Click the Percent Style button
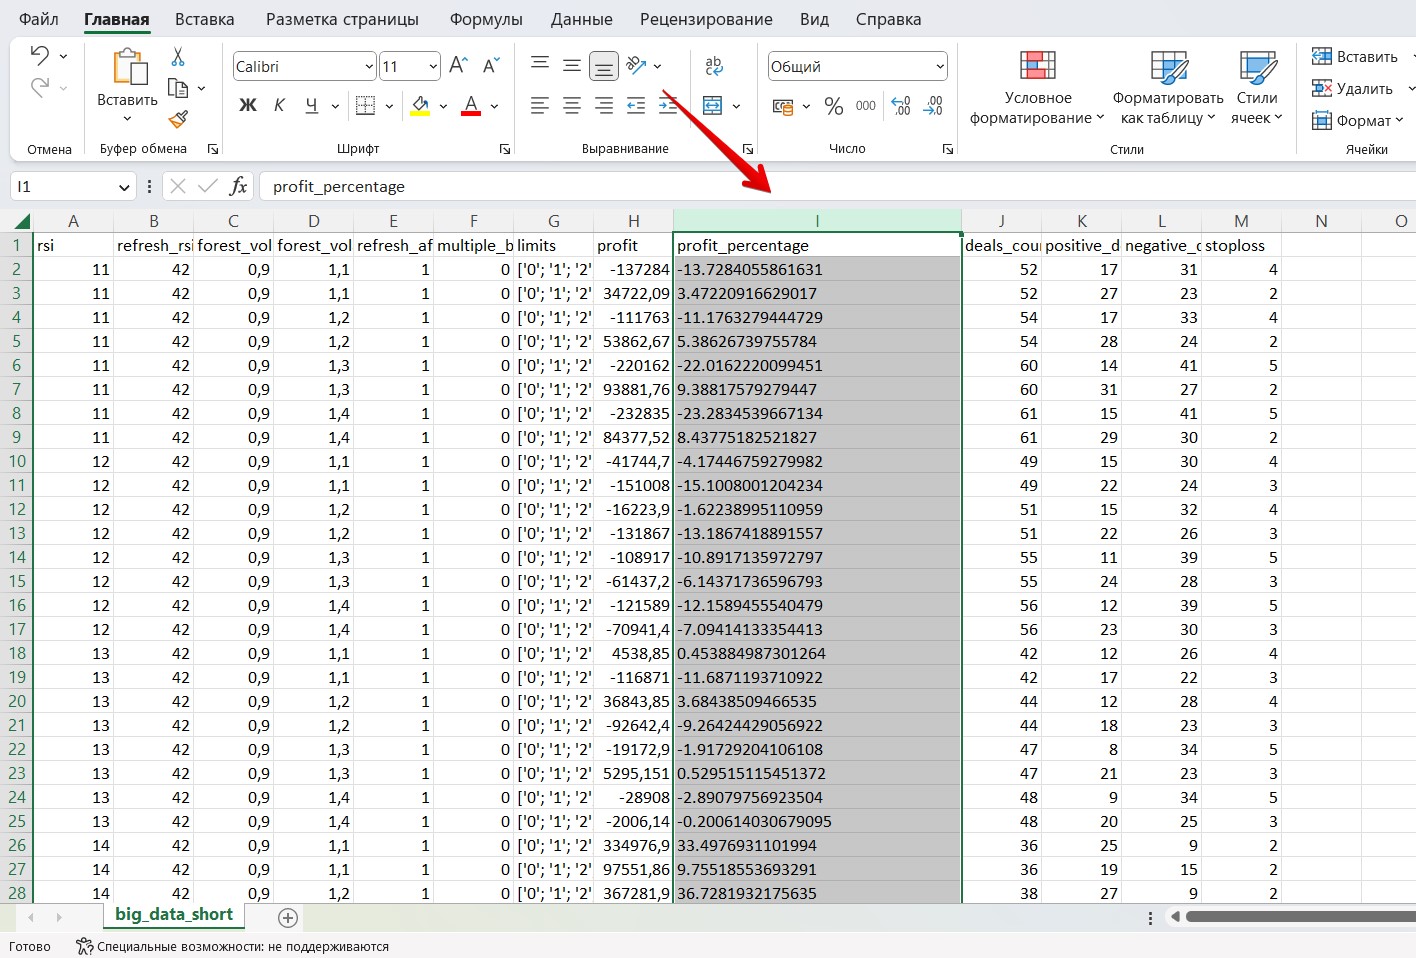 pos(834,106)
